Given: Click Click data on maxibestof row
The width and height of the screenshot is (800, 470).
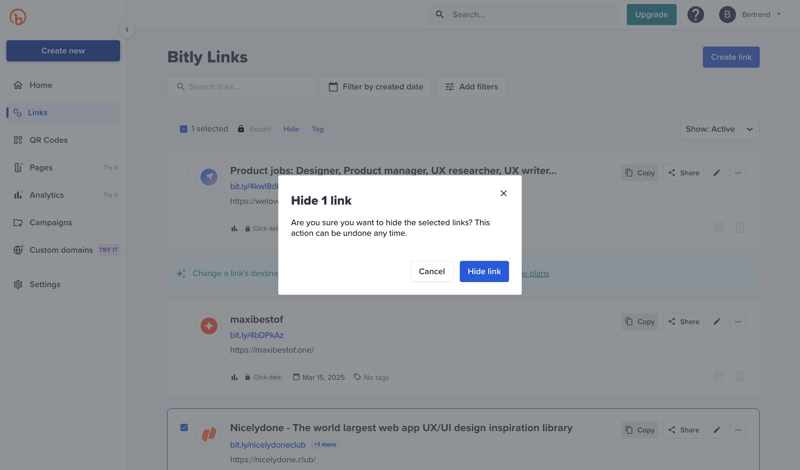Looking at the screenshot, I should pos(263,378).
